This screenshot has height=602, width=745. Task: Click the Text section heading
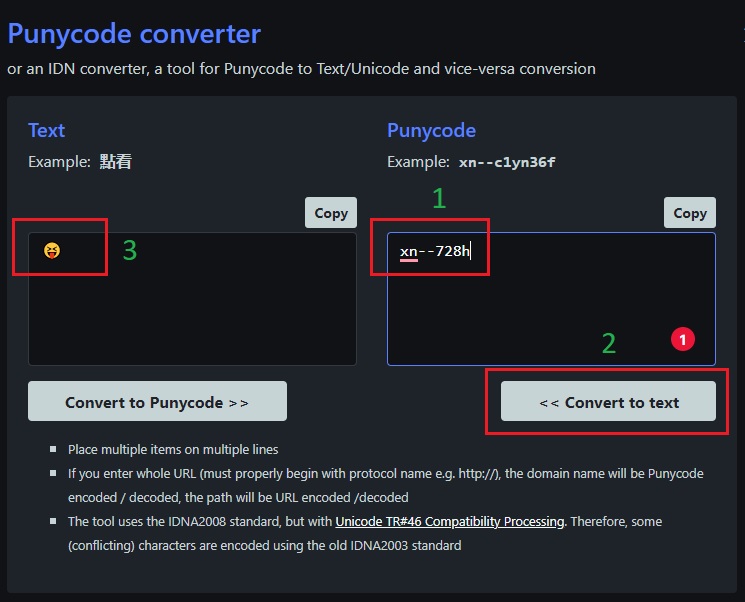46,130
